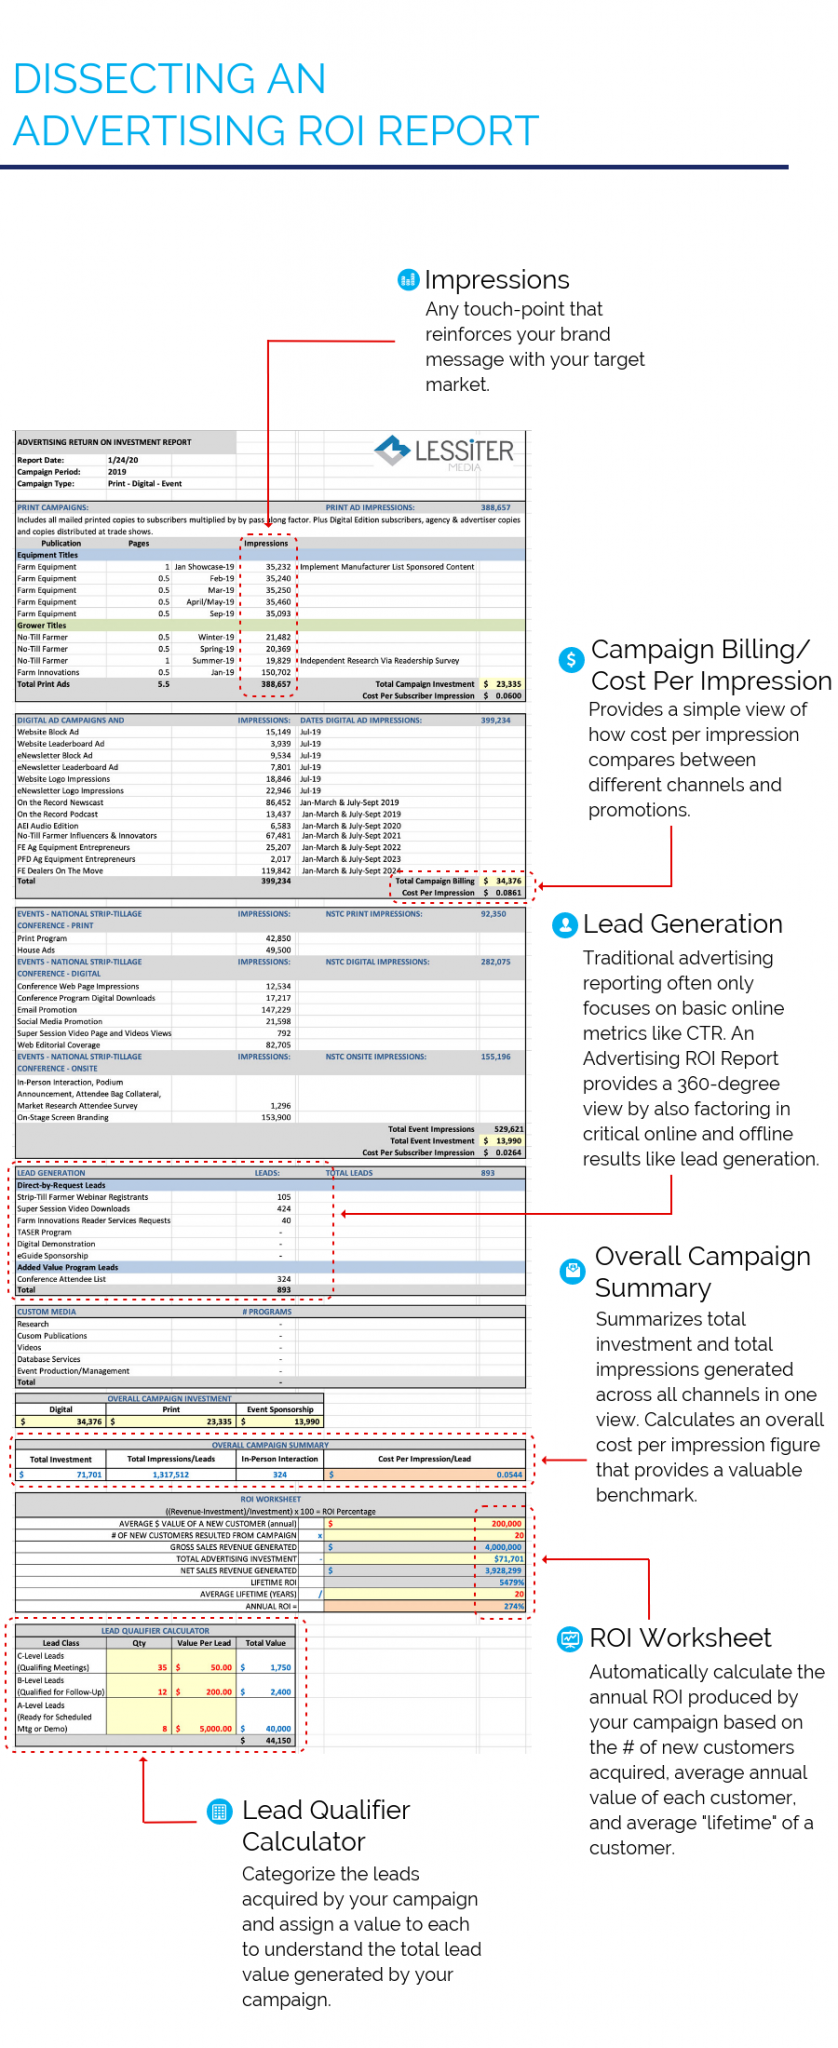Click the person icon beside Lead Generation
The width and height of the screenshot is (838, 2048).
(x=566, y=924)
